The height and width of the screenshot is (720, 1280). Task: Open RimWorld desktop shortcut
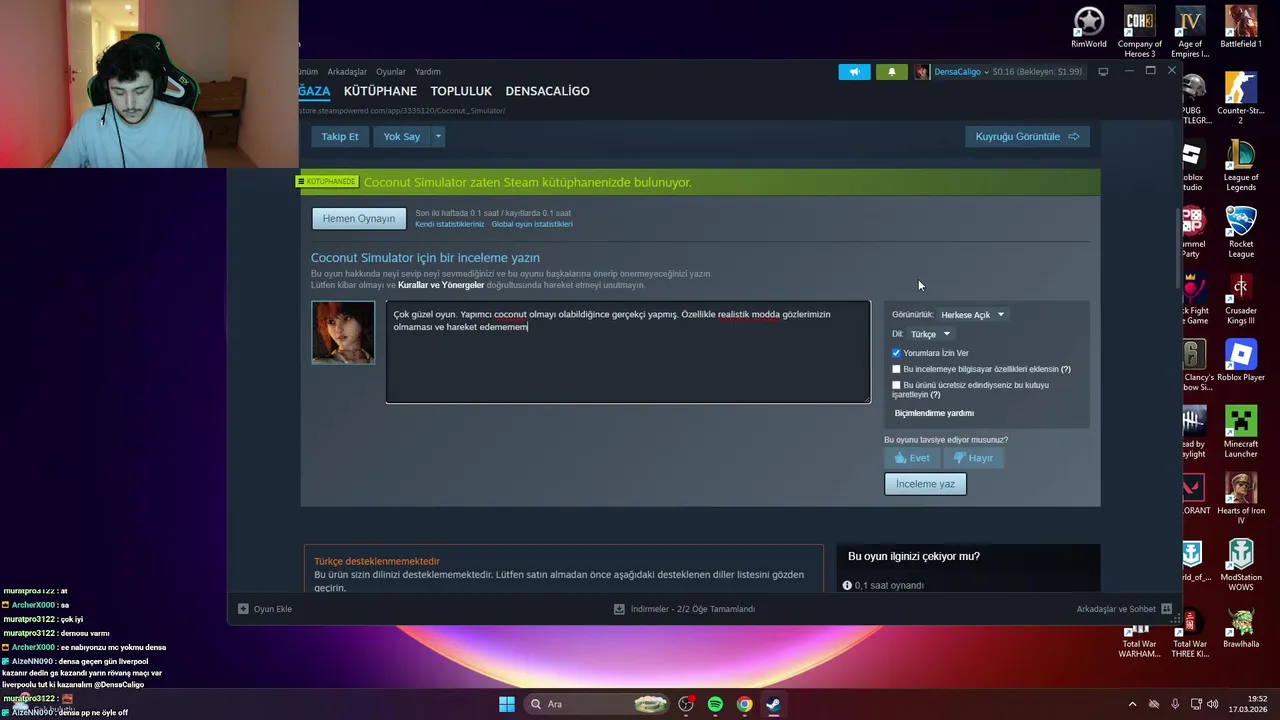pyautogui.click(x=1089, y=28)
